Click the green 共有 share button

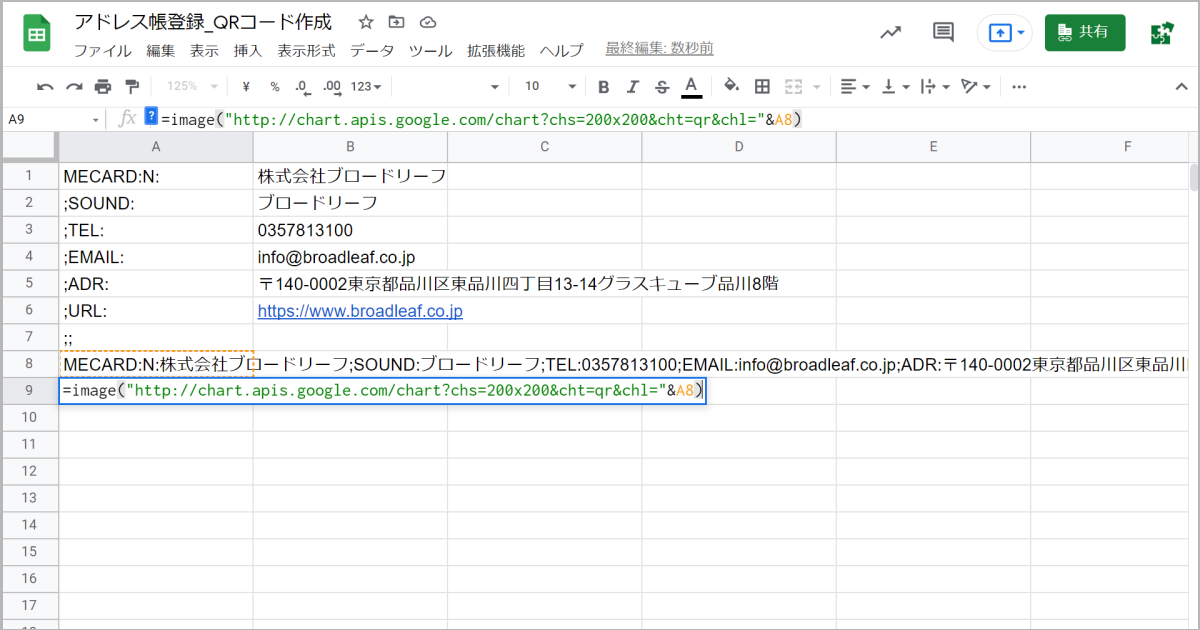click(x=1084, y=32)
